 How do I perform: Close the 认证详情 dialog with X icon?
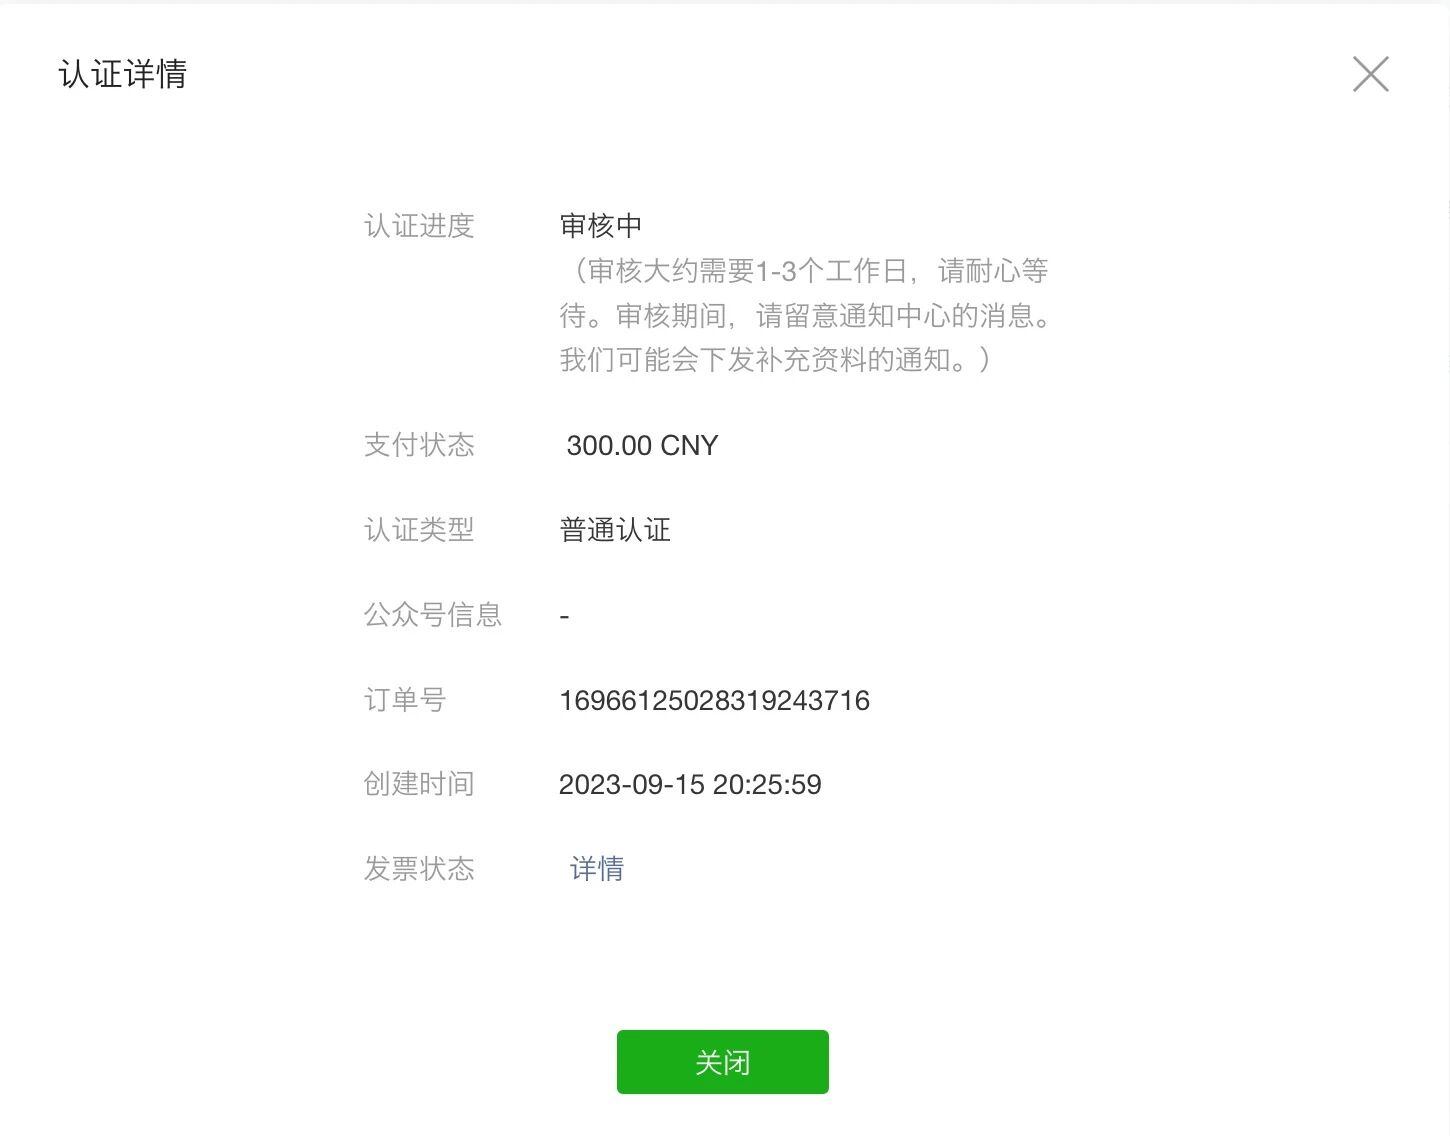click(x=1370, y=74)
